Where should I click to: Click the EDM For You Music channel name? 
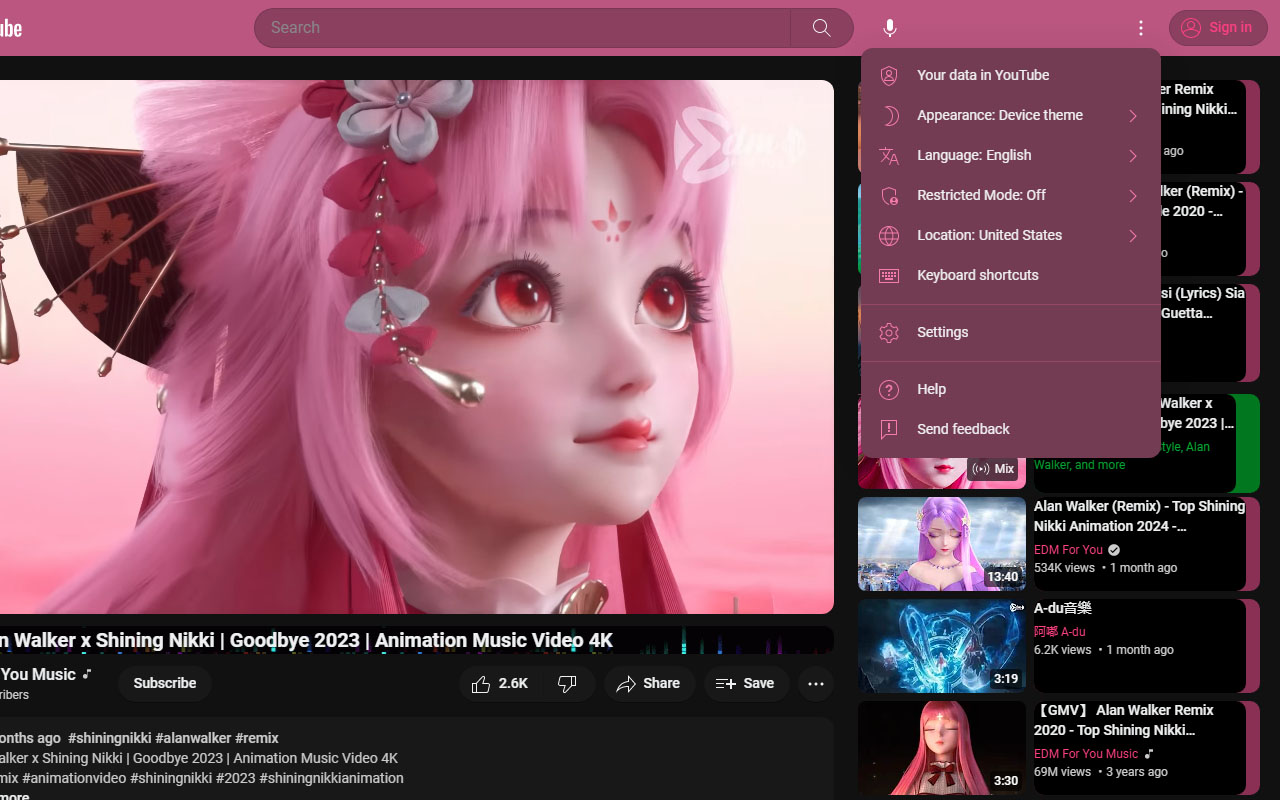coord(1086,754)
